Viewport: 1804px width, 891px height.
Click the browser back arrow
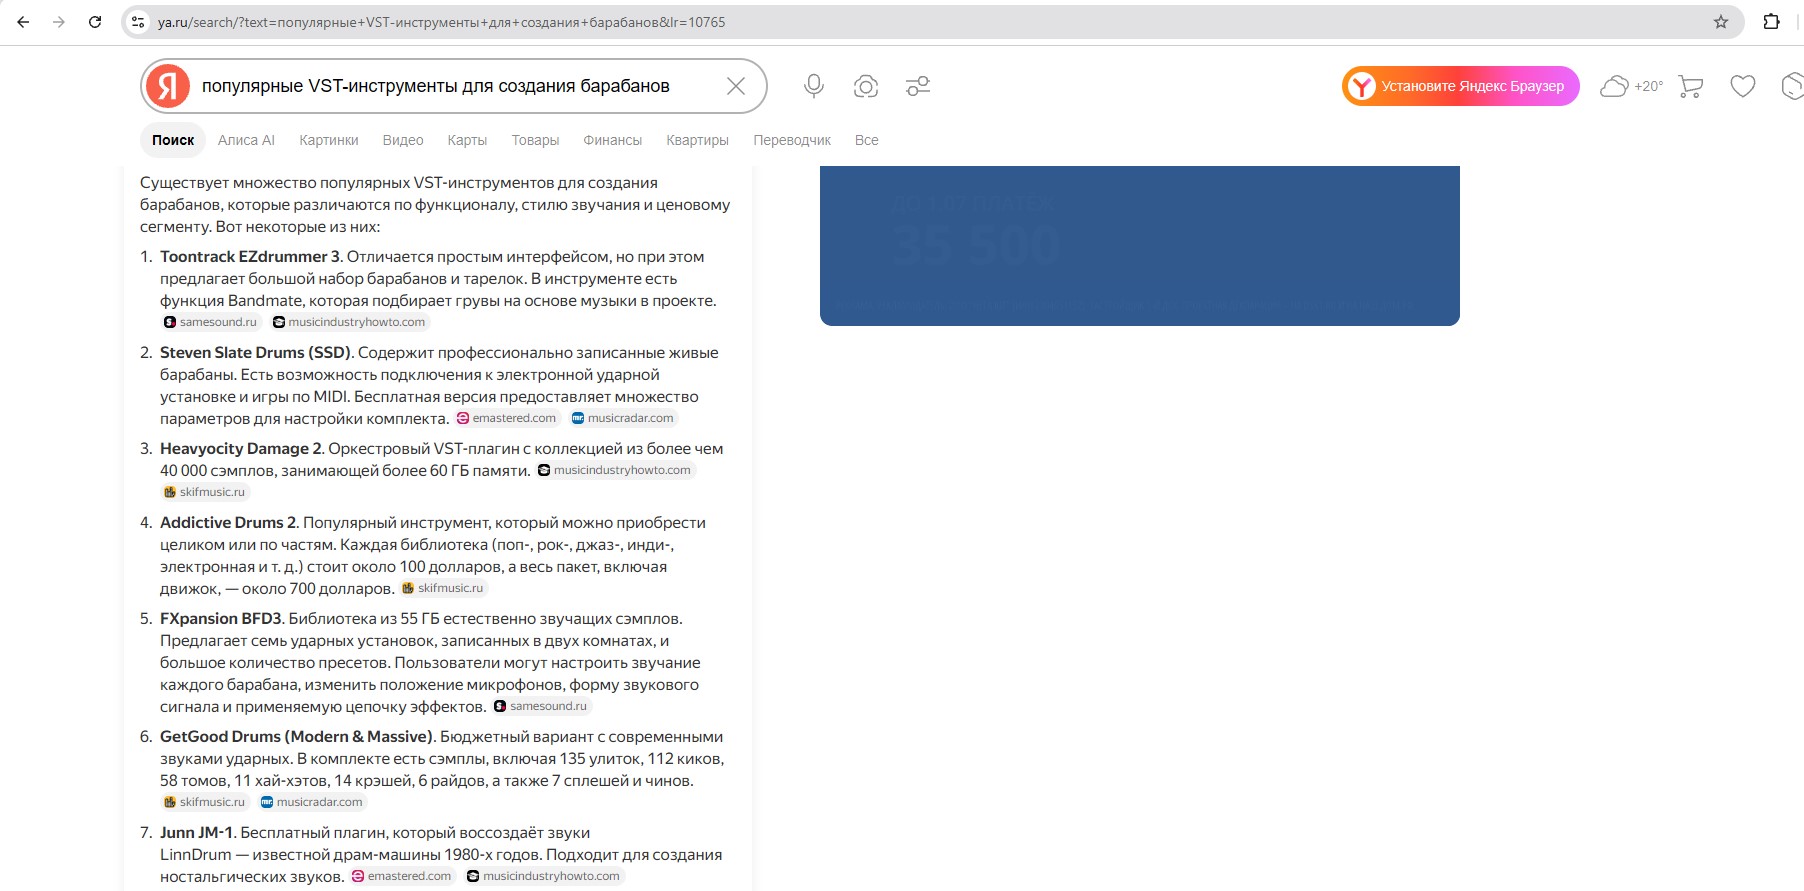pyautogui.click(x=23, y=22)
